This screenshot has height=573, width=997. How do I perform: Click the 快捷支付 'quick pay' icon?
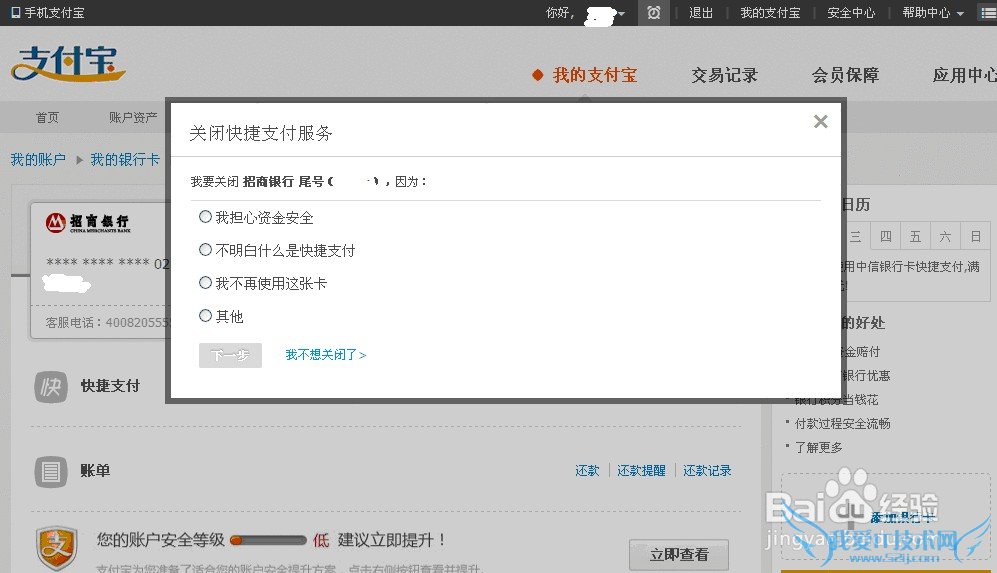tap(51, 386)
